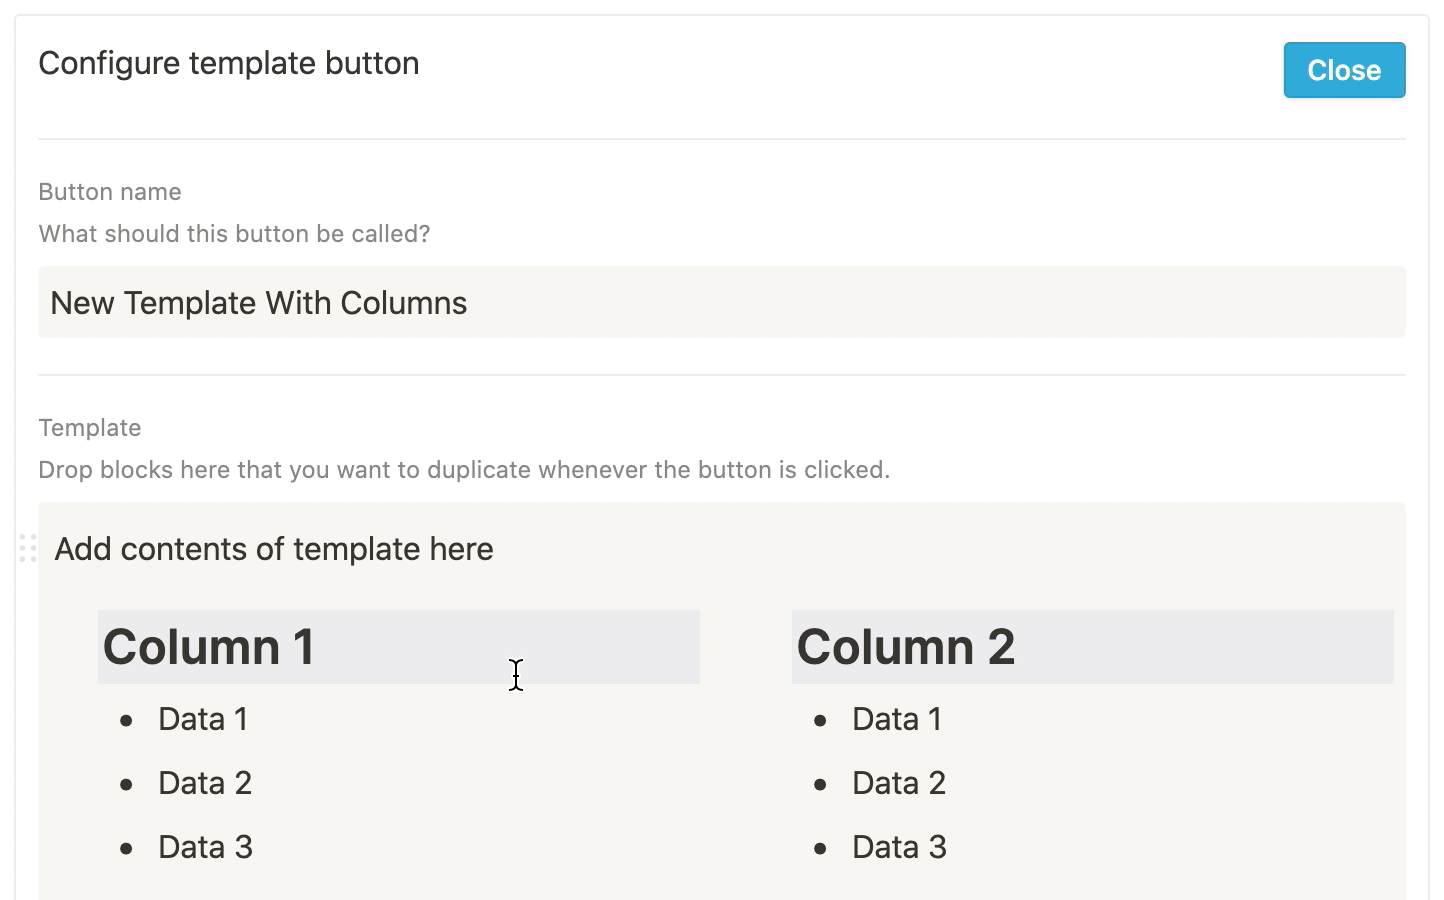Place cursor in 'New Template With Columns' text
1444x900 pixels.
[x=258, y=303]
